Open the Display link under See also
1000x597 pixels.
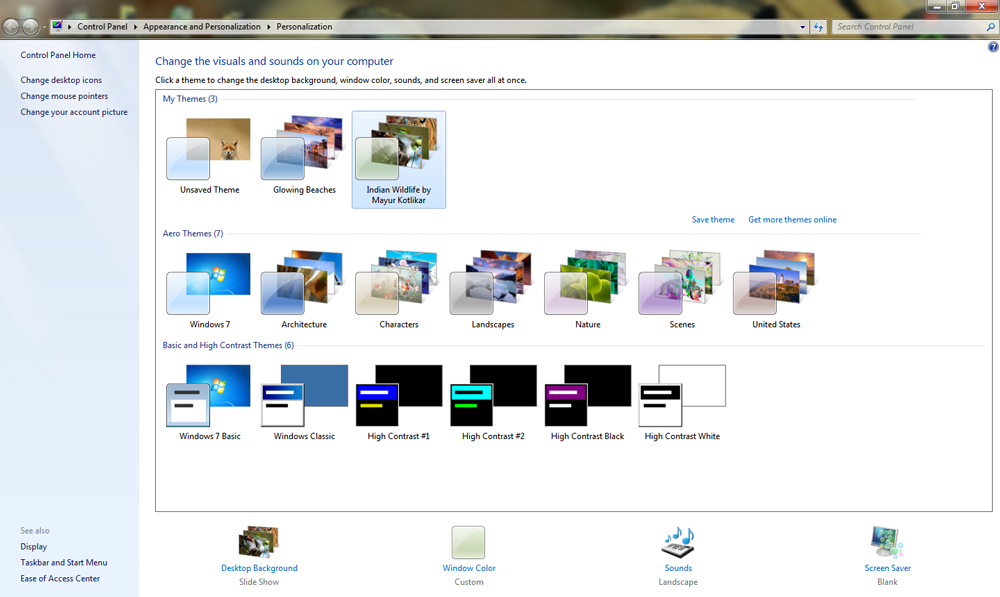pos(34,547)
